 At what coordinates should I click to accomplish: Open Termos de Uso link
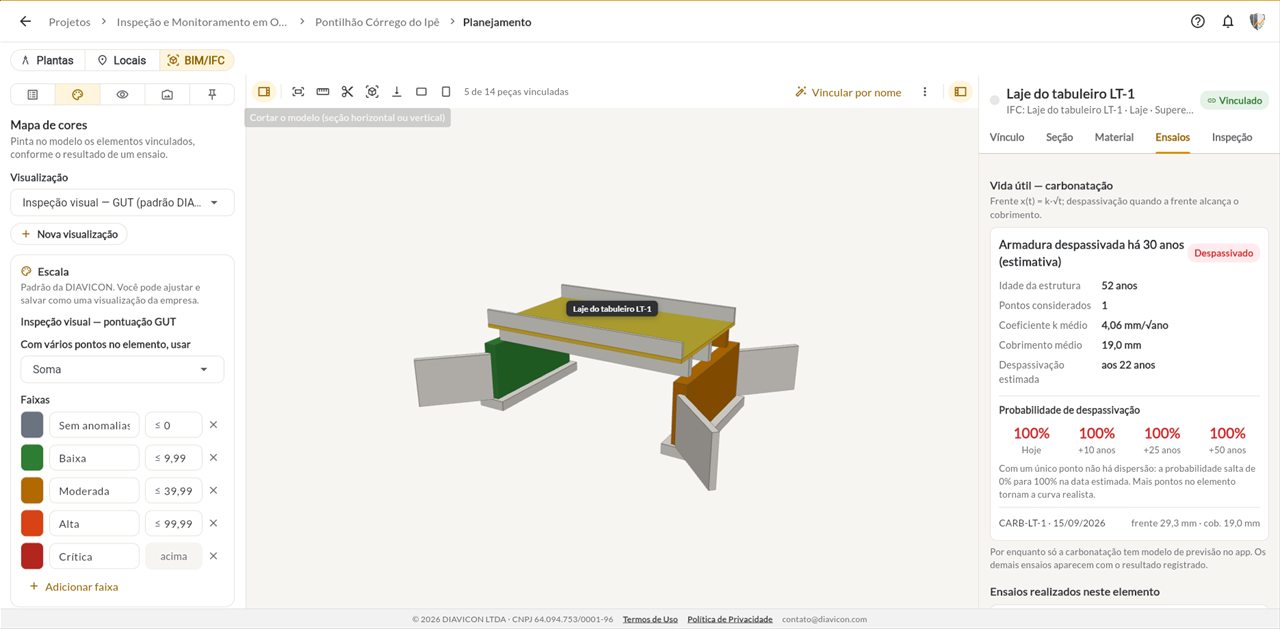(650, 619)
